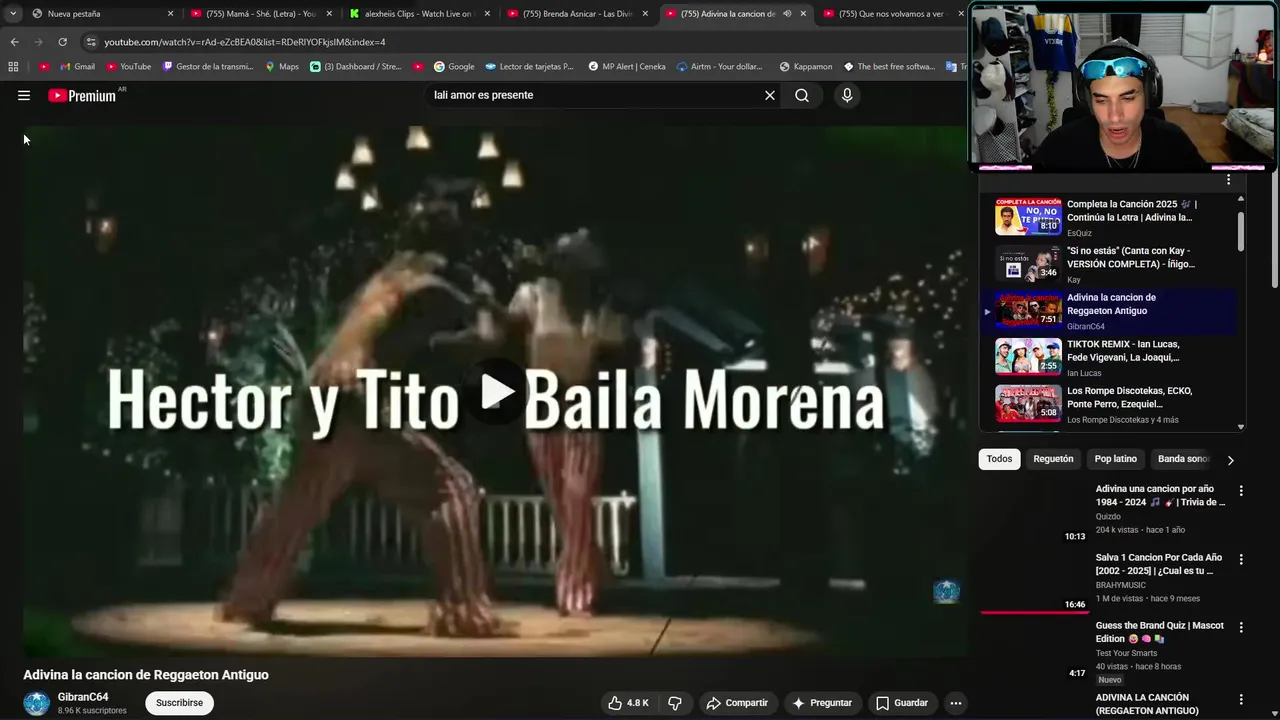Switch to the Mamá - Shé (Letra) tab
The width and height of the screenshot is (1280, 720).
[x=261, y=14]
